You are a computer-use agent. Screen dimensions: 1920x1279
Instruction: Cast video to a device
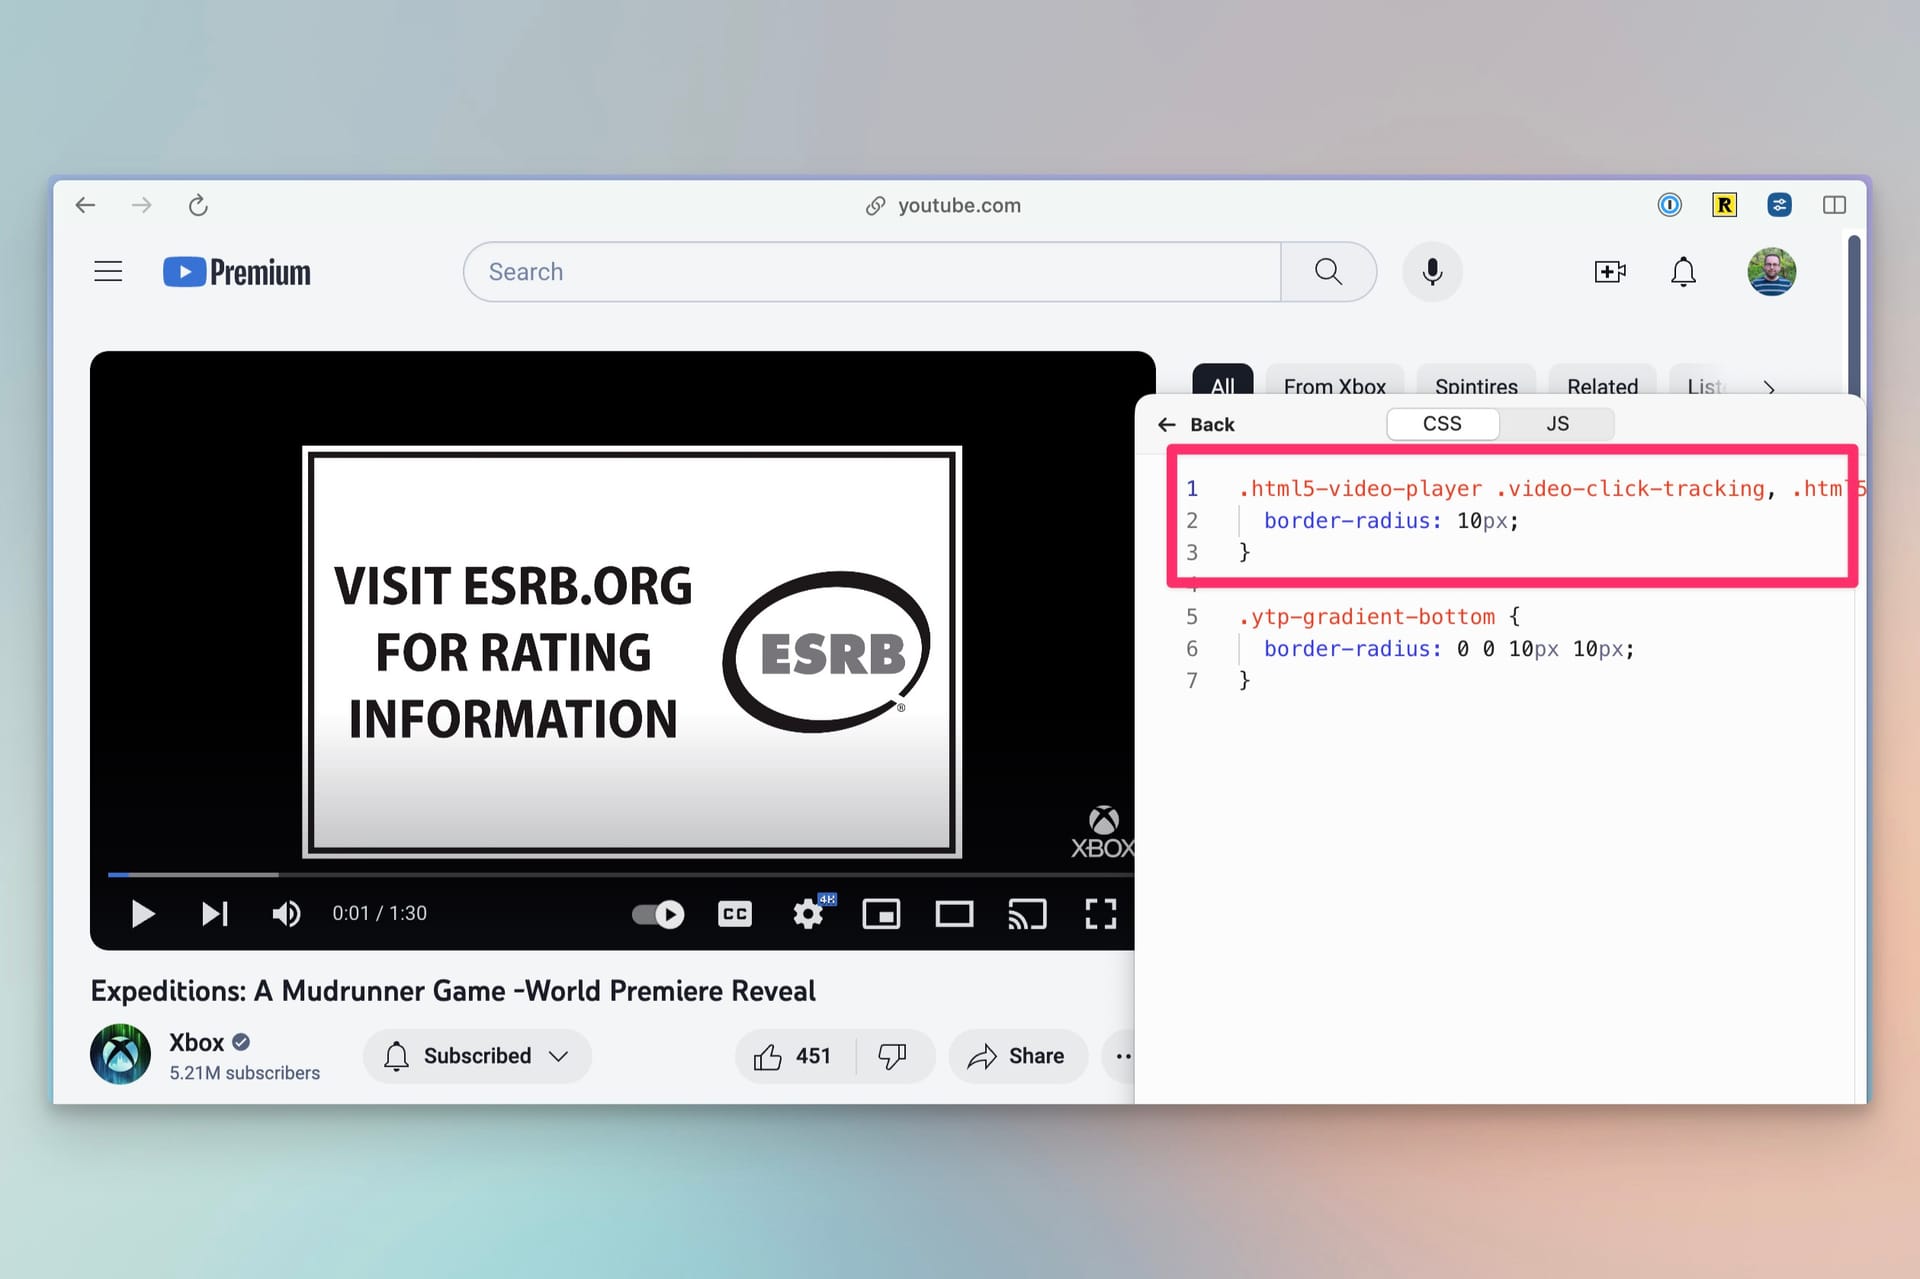click(1027, 913)
